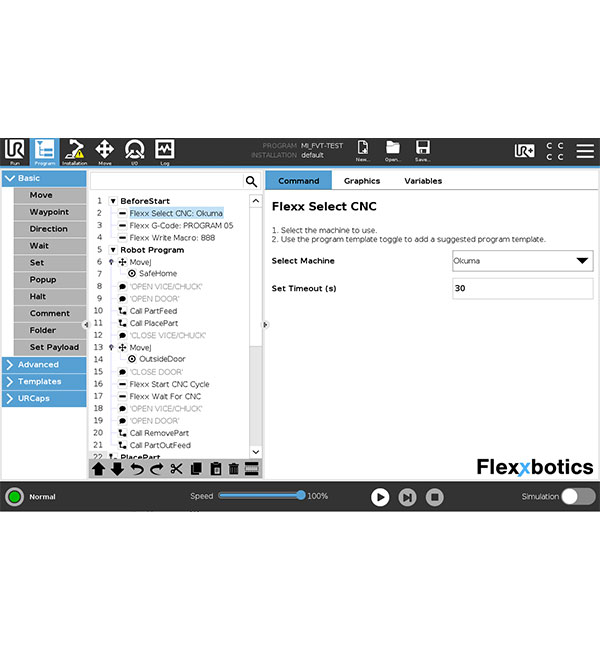This screenshot has width=600, height=650.
Task: Insert a Popup command
Action: click(x=50, y=280)
